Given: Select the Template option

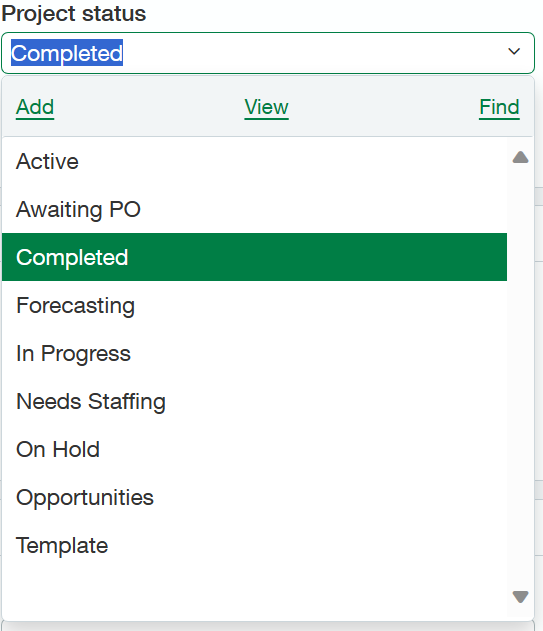Looking at the screenshot, I should (254, 545).
